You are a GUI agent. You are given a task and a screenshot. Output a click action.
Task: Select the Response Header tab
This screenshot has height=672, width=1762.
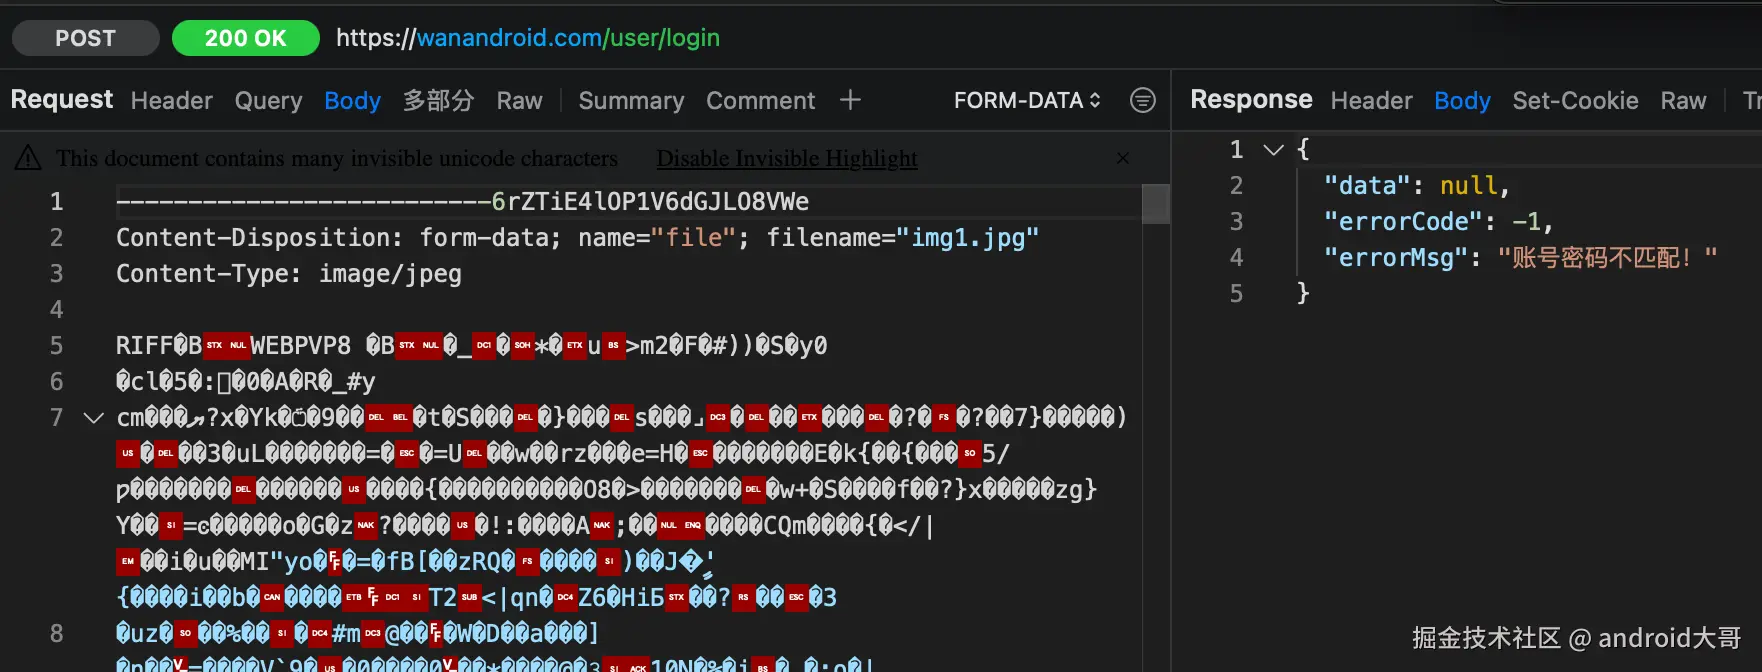point(1371,100)
